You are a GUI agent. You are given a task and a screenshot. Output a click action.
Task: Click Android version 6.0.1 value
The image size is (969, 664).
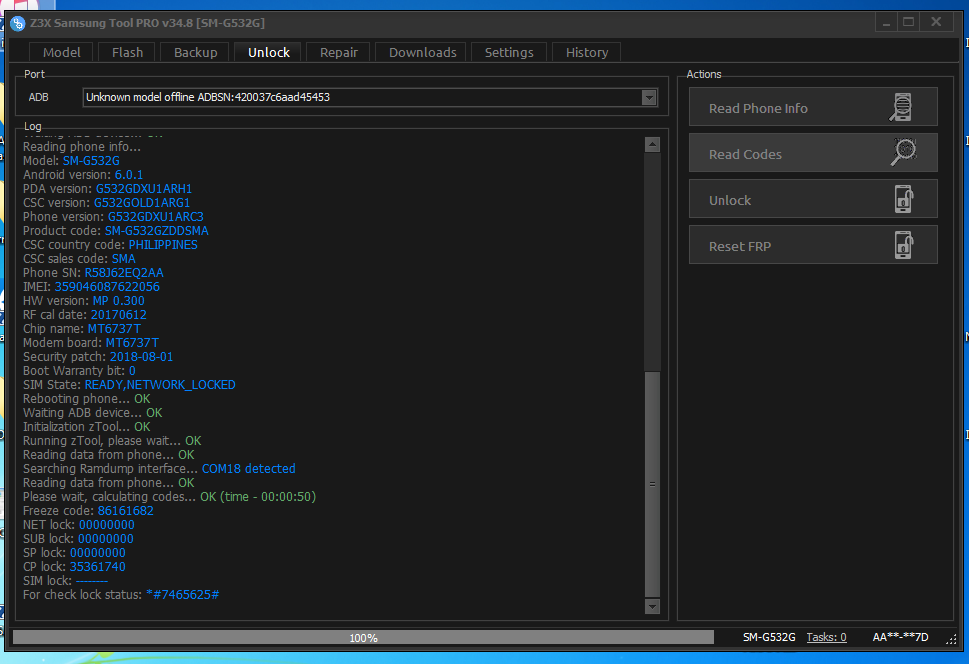click(129, 175)
